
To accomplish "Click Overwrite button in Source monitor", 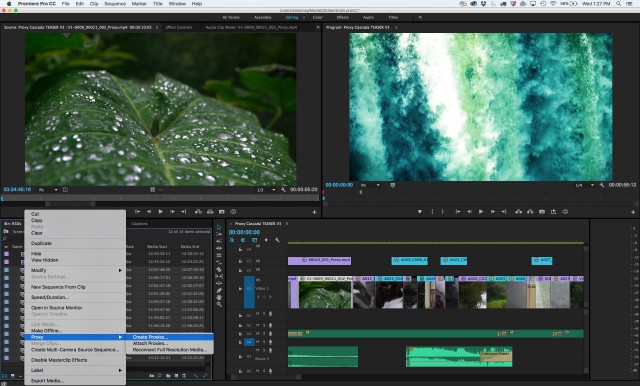I will click(210, 212).
